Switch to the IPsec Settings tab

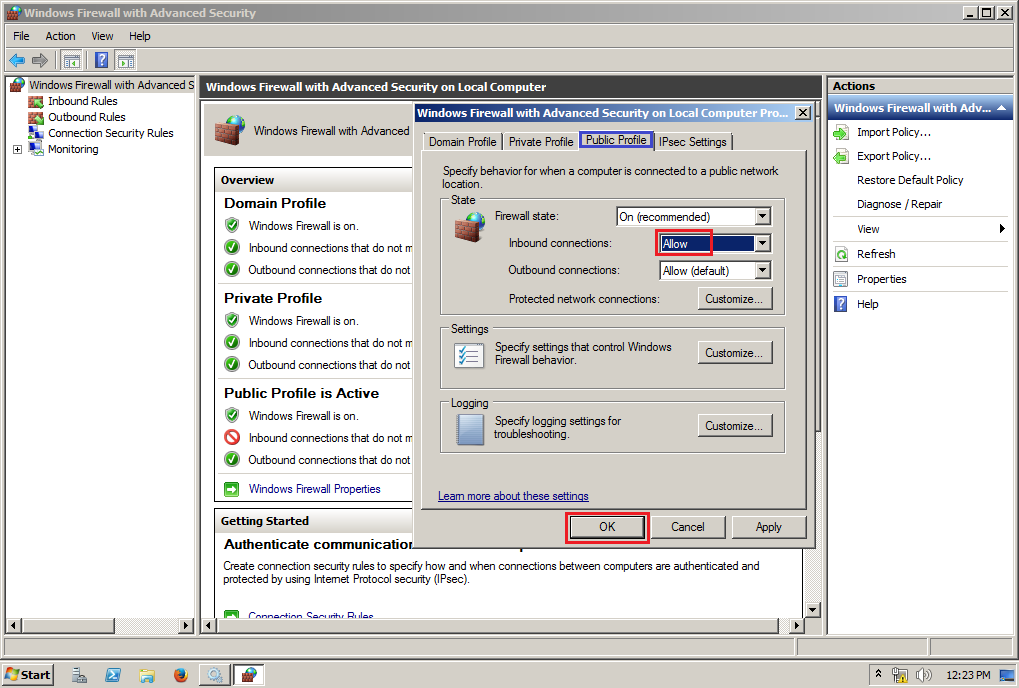692,141
